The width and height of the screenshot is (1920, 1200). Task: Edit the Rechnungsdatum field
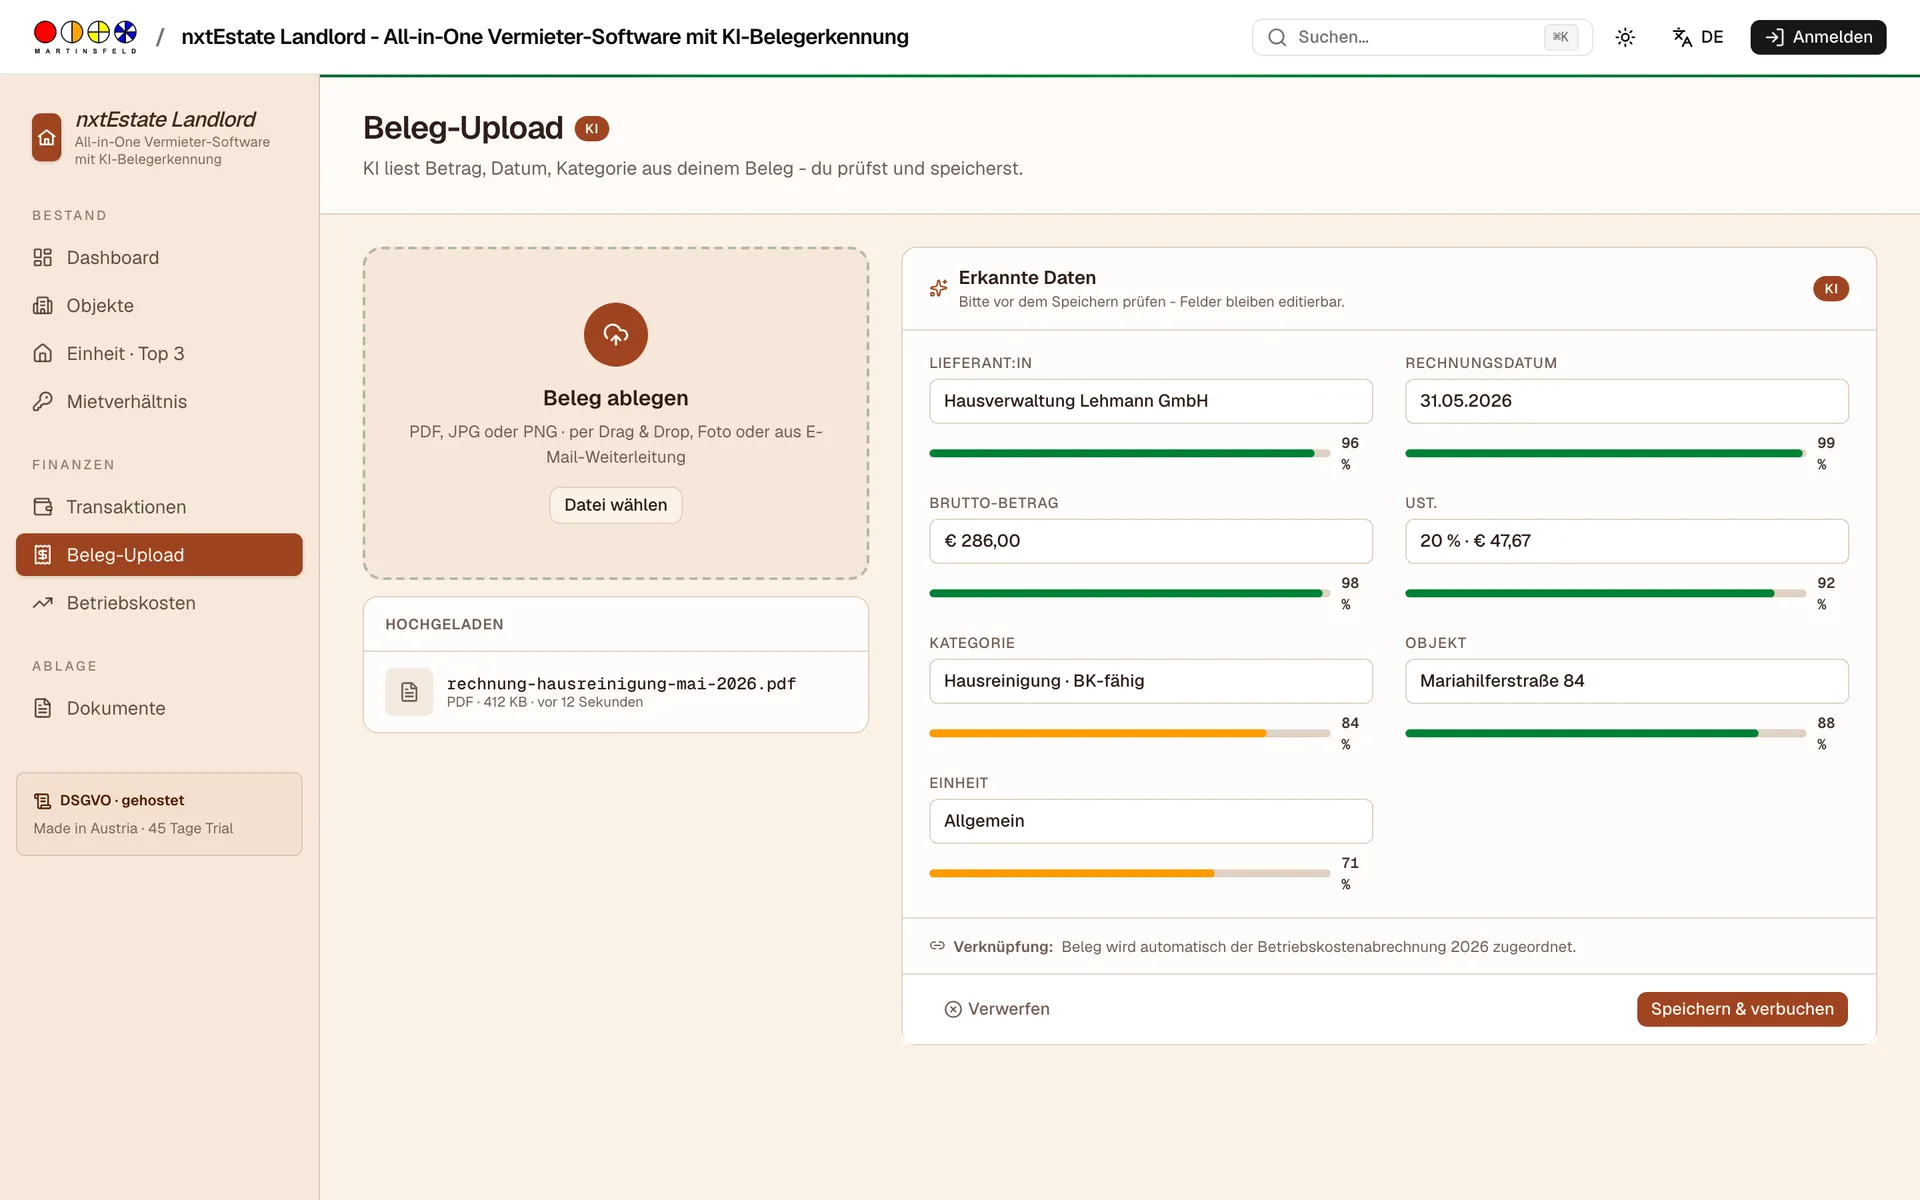point(1627,401)
